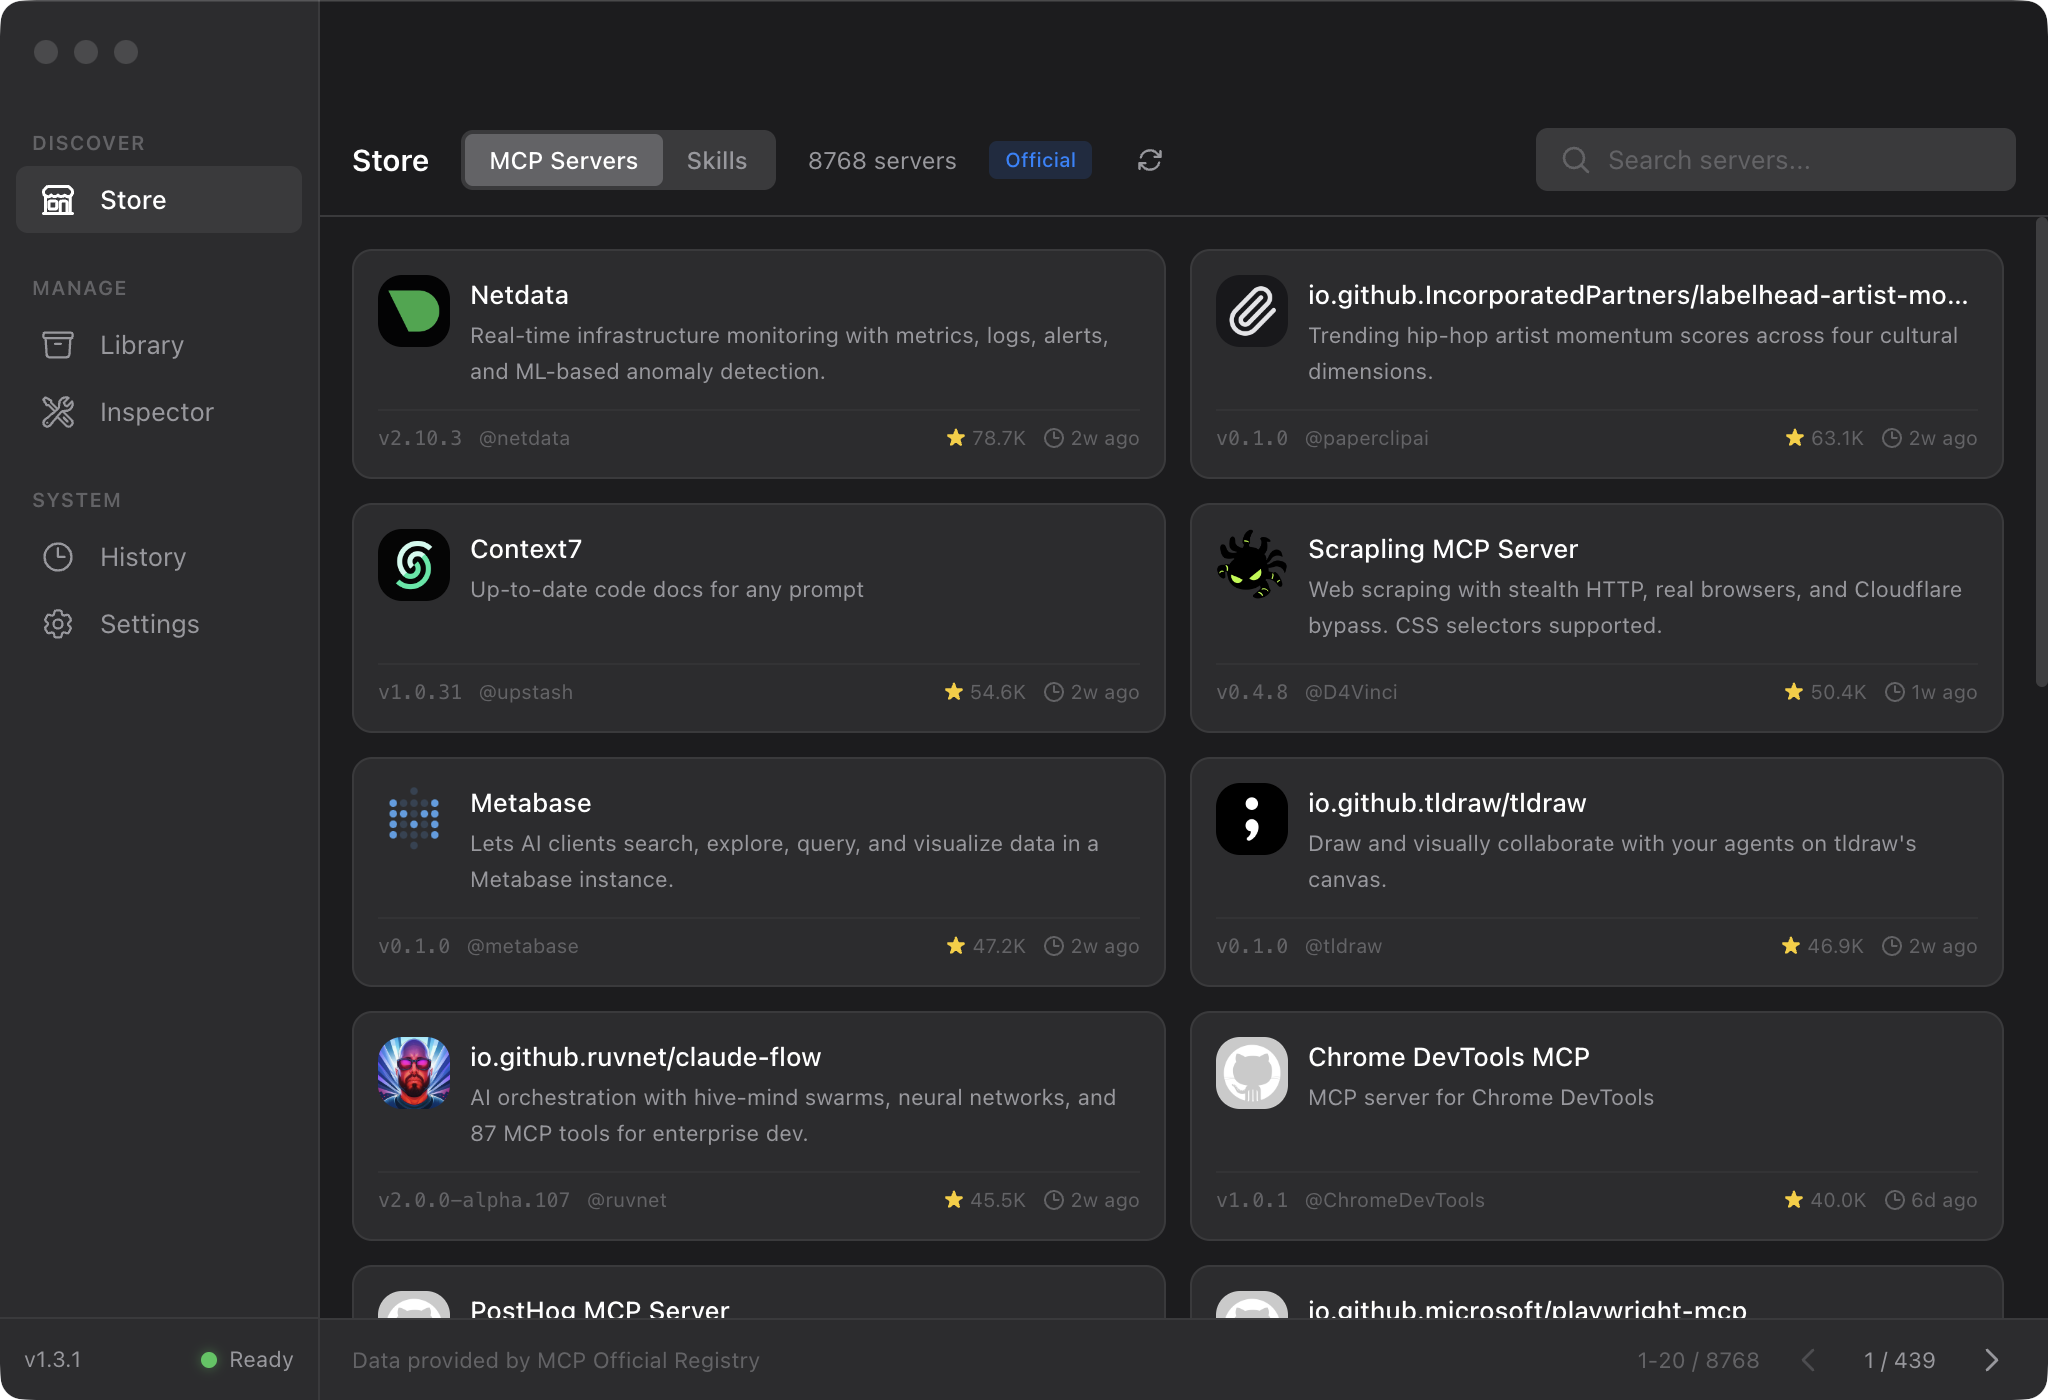Open the Library section

click(159, 345)
